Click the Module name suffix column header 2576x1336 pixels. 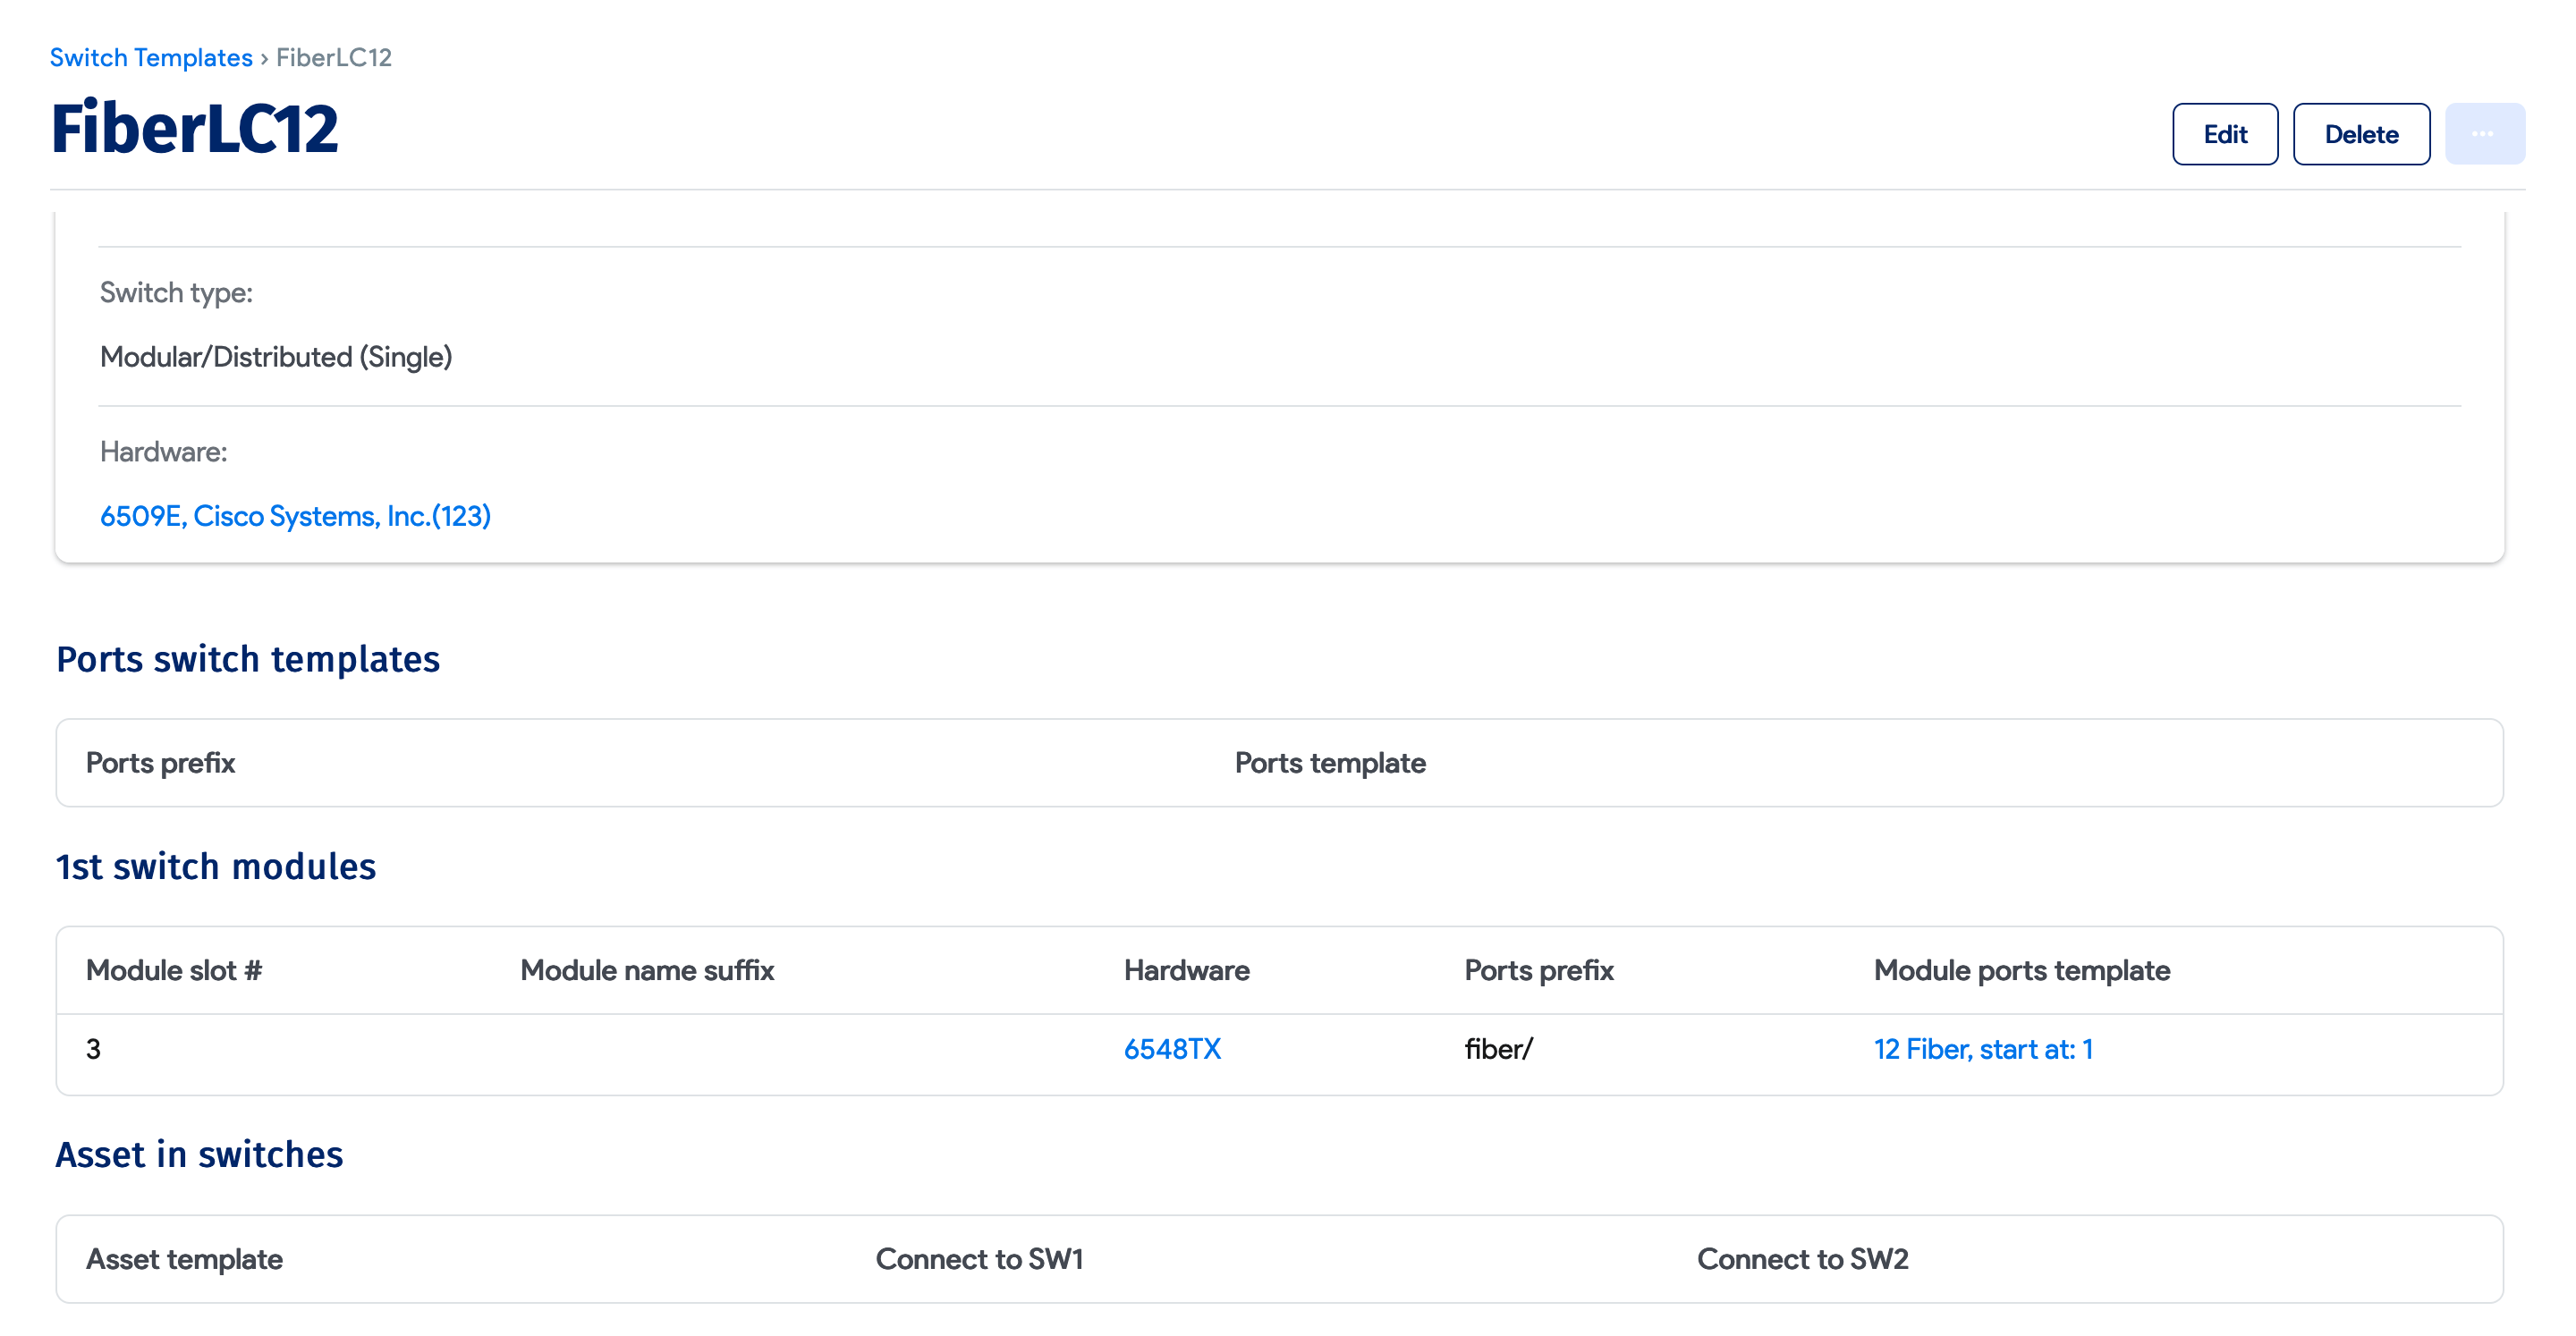(x=647, y=970)
